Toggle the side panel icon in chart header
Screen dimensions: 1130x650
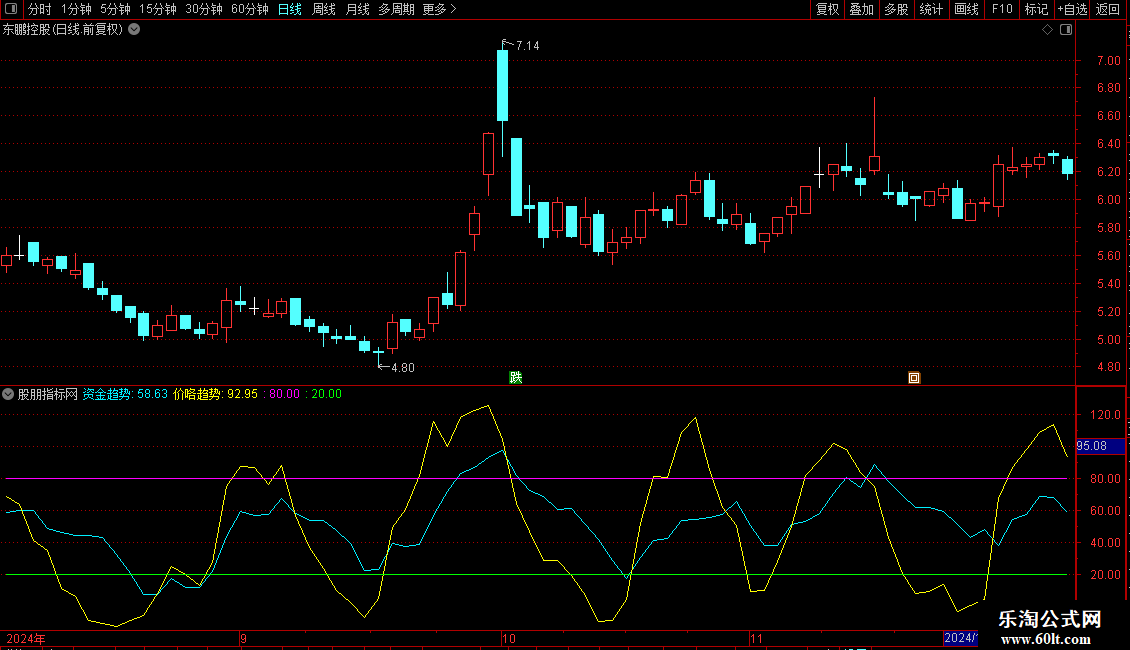pyautogui.click(x=1066, y=30)
